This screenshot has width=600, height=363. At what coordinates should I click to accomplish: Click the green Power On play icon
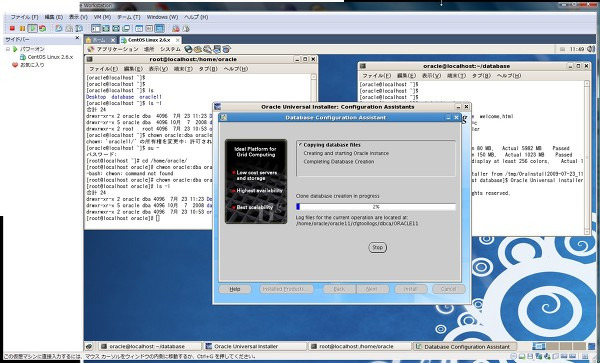pos(33,28)
